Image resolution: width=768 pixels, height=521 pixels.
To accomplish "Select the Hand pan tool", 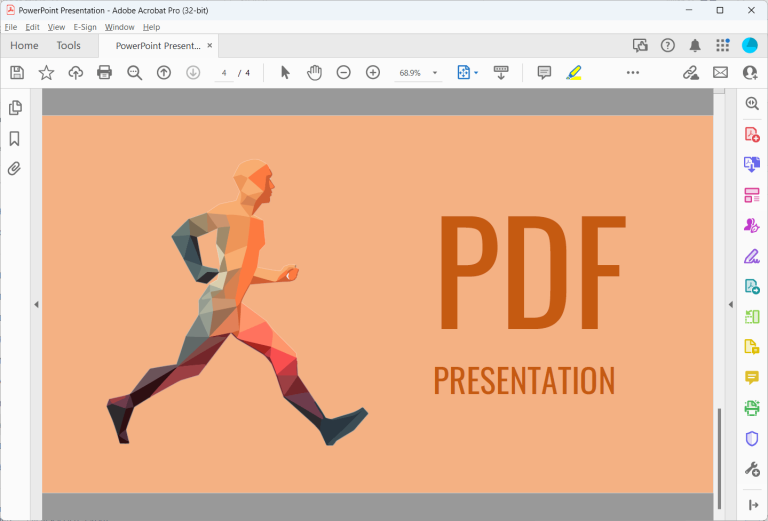I will pos(314,72).
